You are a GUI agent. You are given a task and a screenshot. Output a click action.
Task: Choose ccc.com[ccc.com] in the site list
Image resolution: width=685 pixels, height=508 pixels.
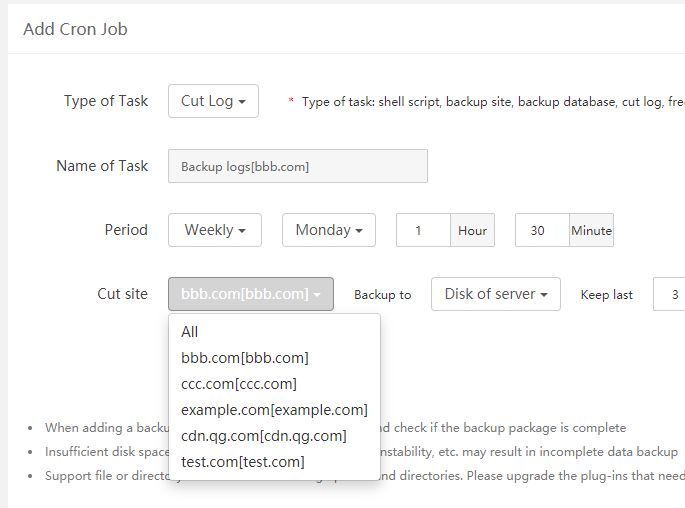click(239, 384)
